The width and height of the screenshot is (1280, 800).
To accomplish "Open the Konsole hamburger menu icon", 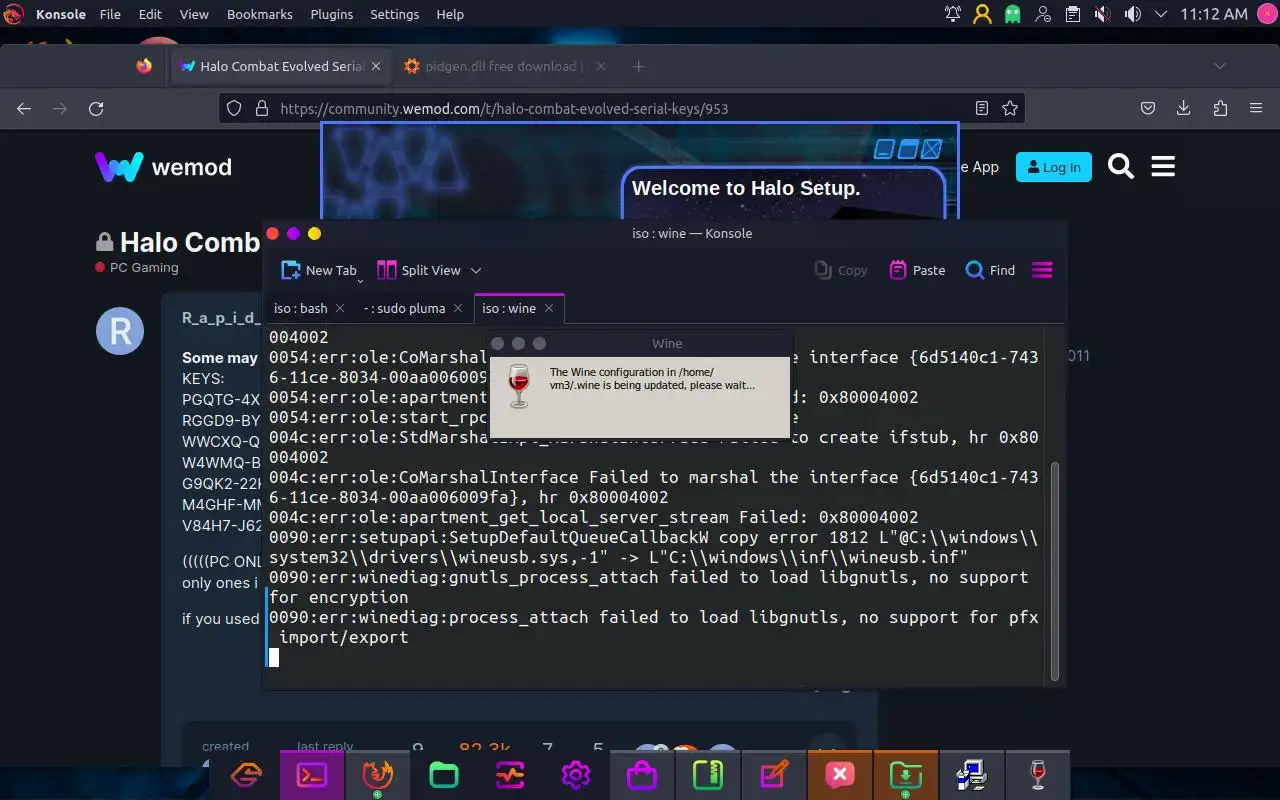I will (x=1042, y=270).
